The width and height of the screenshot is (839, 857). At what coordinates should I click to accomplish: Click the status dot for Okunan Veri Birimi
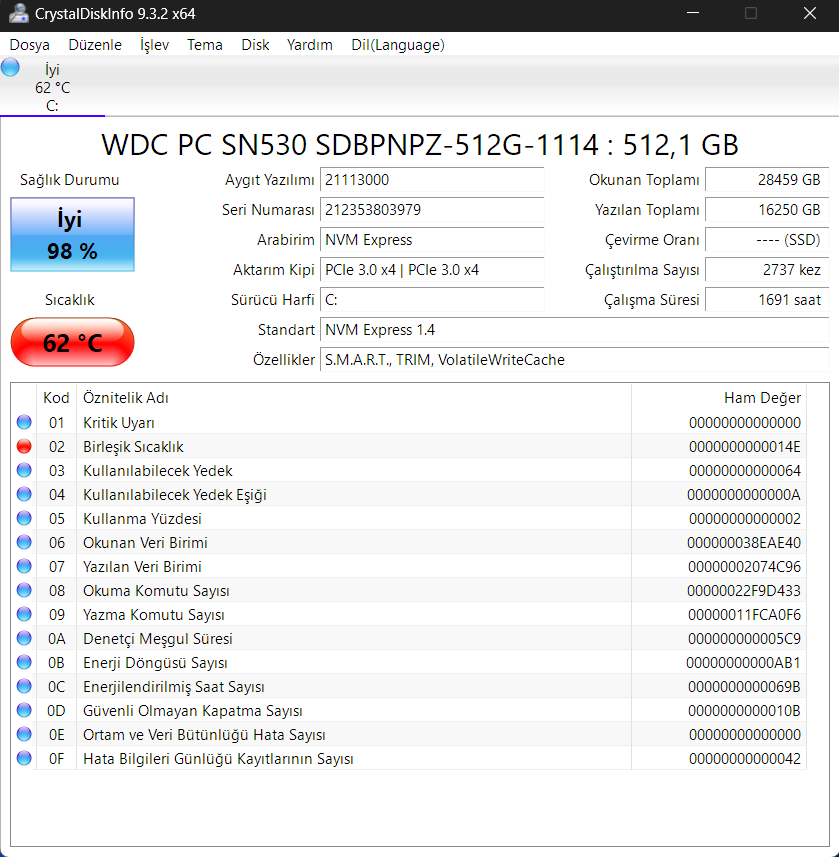click(24, 543)
